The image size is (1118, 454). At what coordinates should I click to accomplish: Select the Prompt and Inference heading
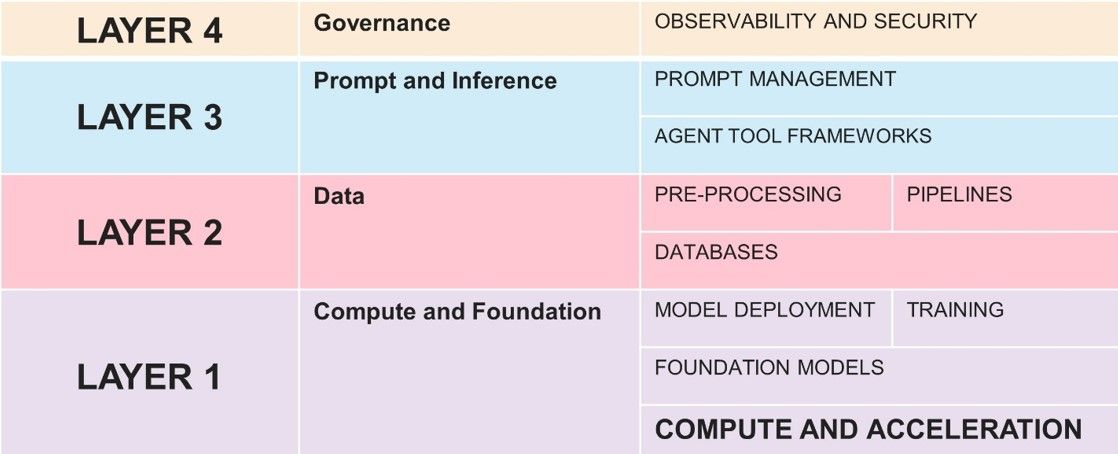(435, 81)
